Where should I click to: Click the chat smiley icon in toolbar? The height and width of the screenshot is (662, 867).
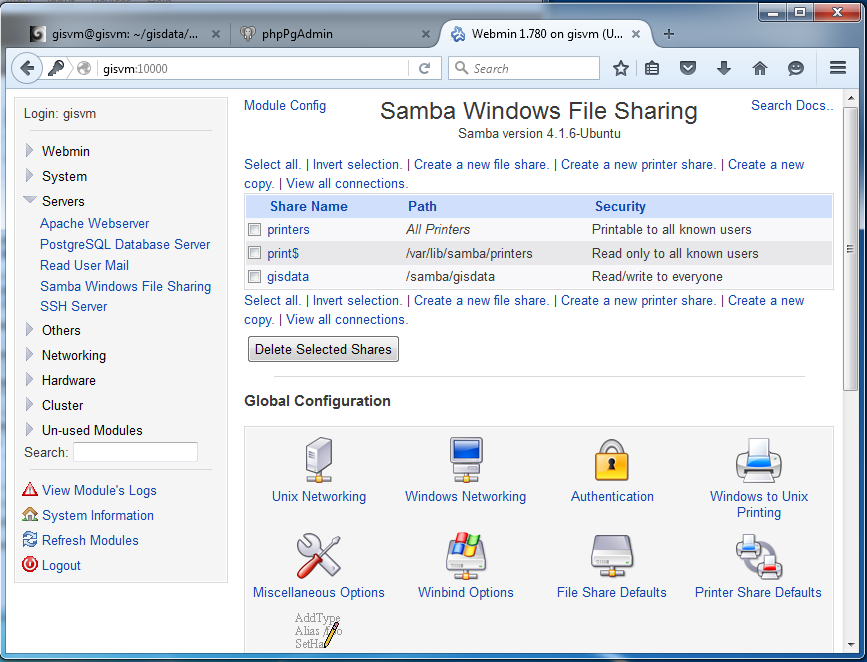795,69
